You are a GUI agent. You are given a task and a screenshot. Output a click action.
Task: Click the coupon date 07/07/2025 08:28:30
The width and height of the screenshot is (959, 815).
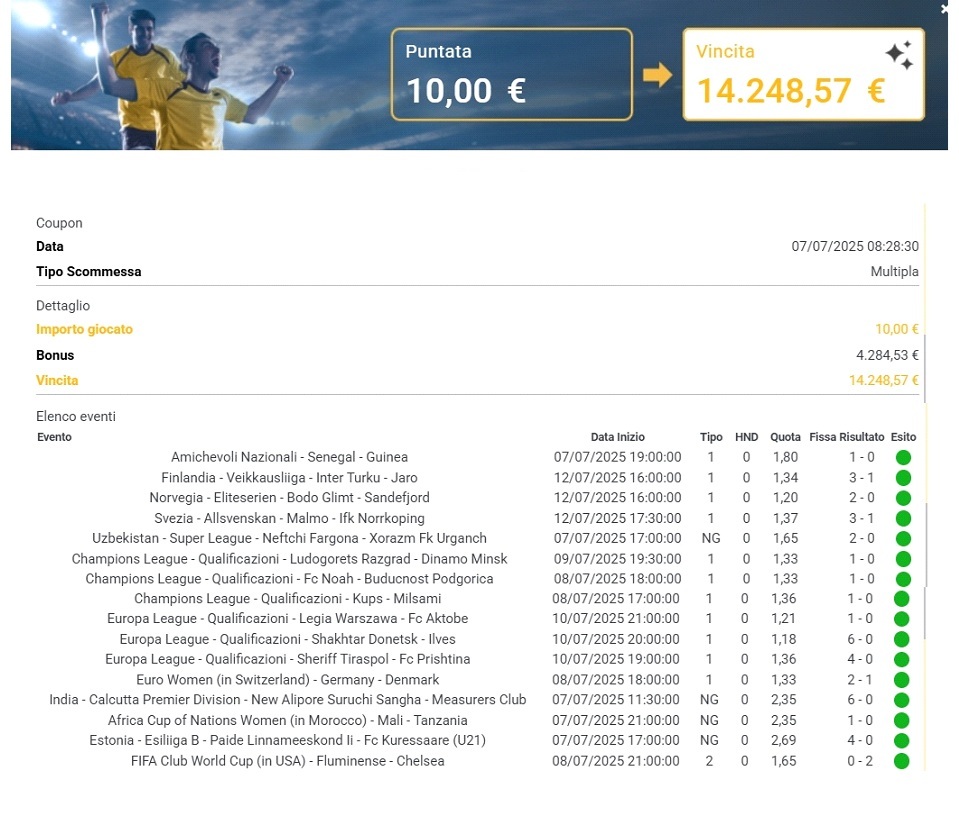click(854, 246)
